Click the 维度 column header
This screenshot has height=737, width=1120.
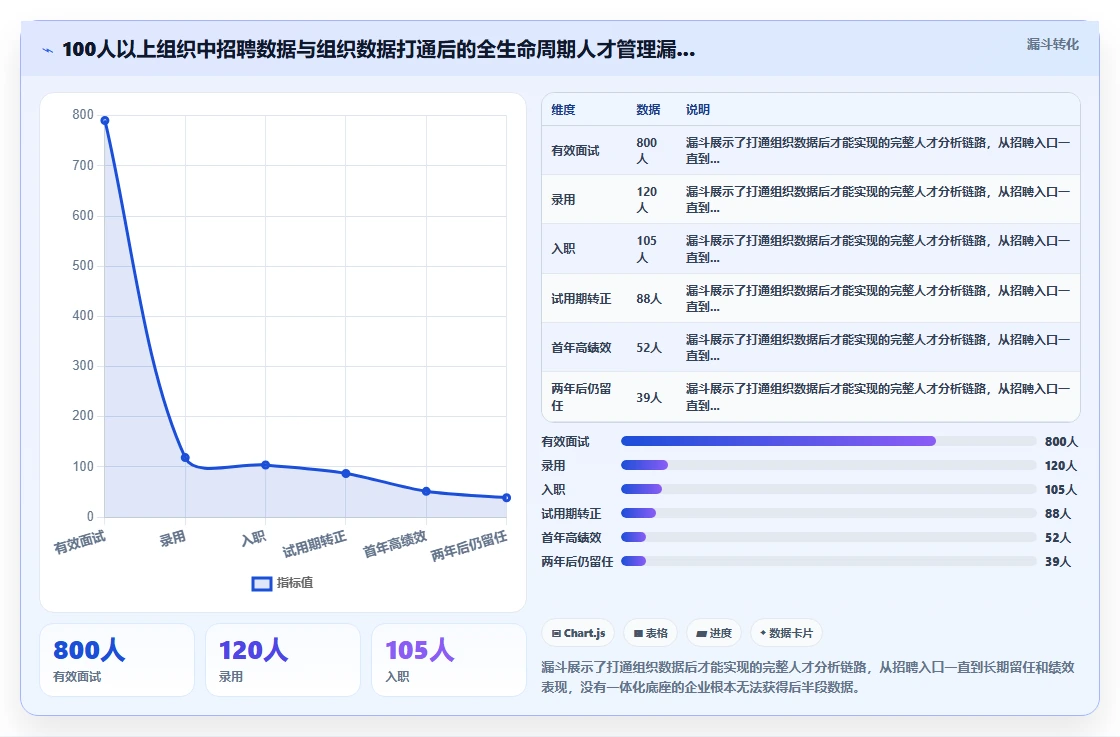[x=563, y=110]
